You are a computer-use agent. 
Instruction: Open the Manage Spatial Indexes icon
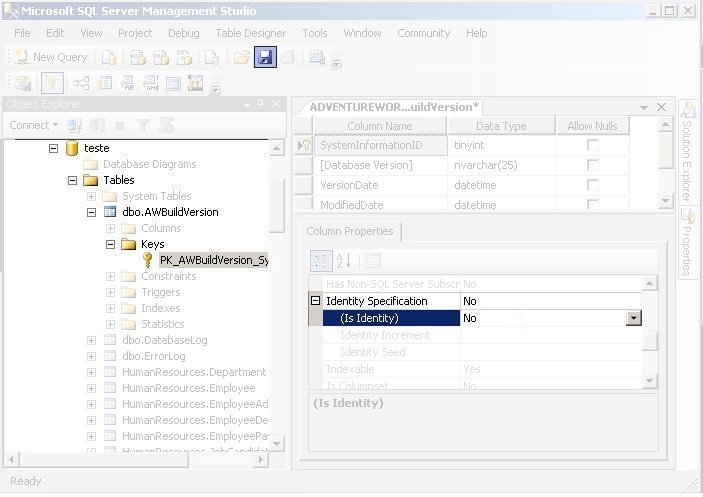coord(196,83)
